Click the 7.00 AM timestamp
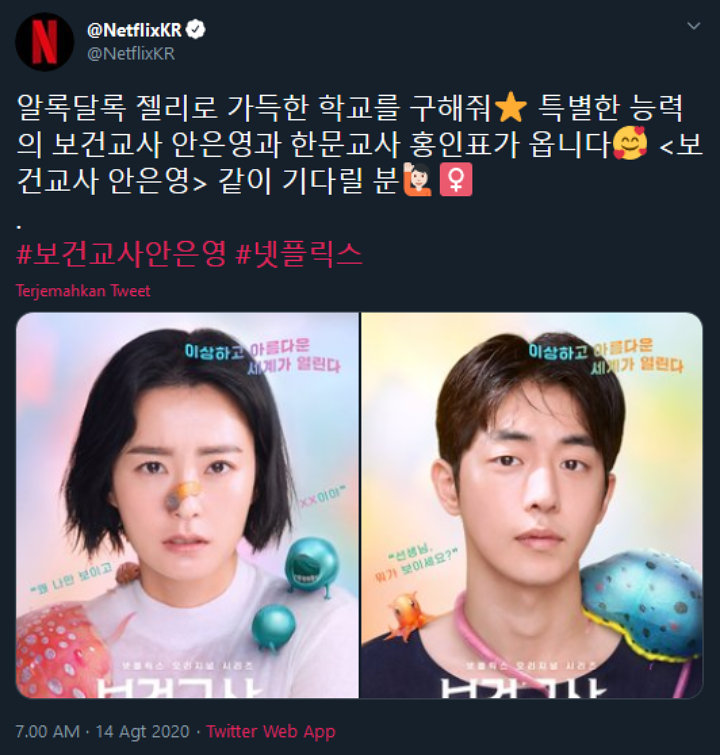This screenshot has height=755, width=720. click(x=47, y=731)
